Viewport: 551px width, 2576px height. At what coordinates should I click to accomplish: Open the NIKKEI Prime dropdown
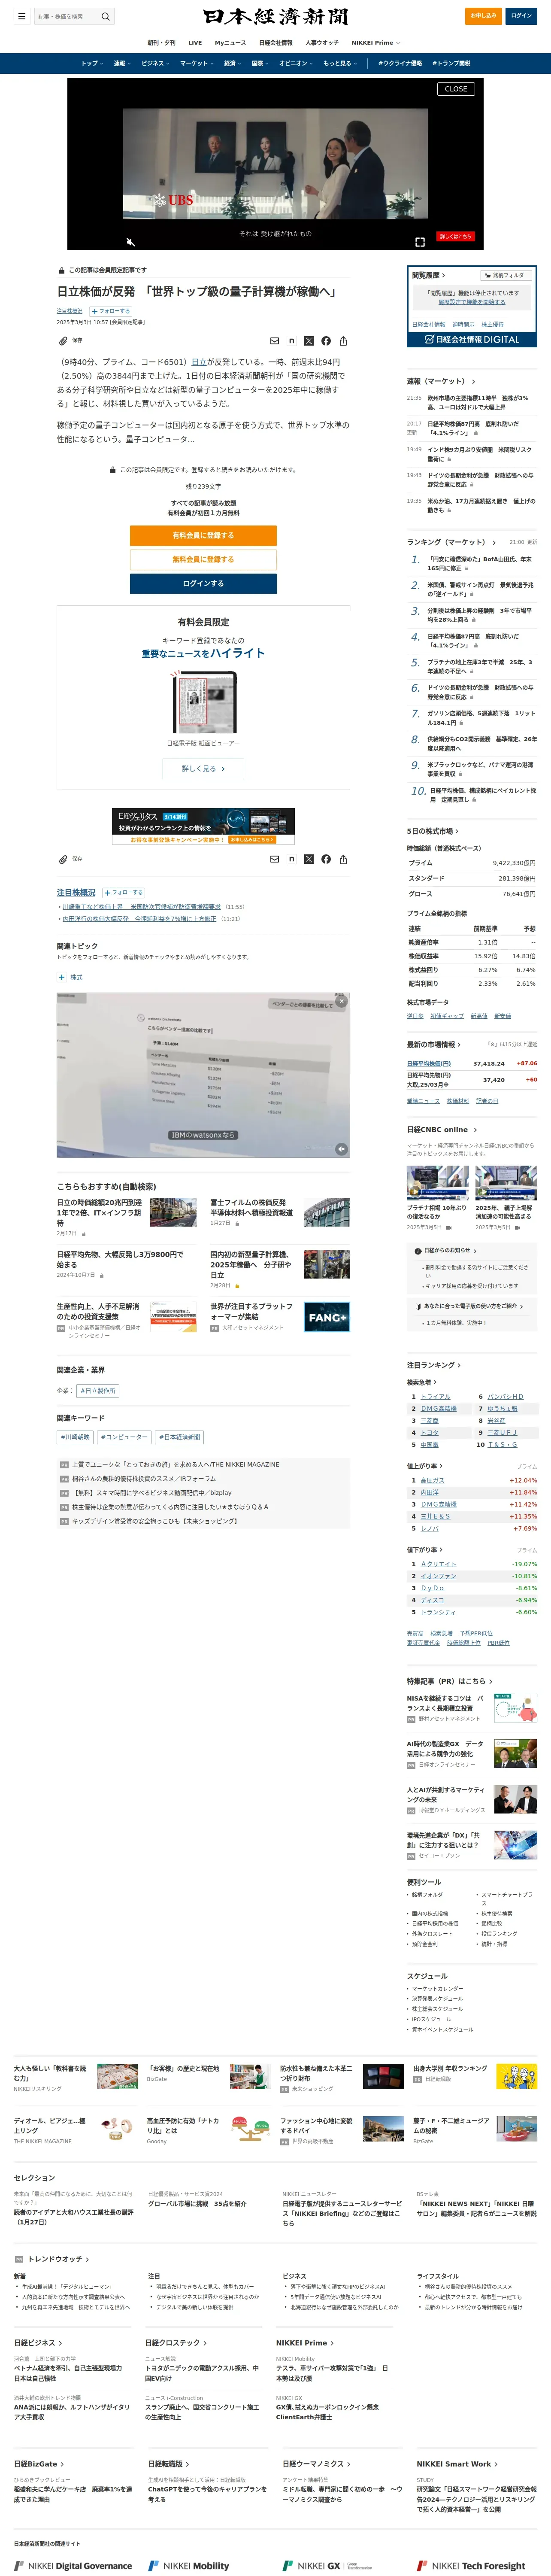(x=376, y=43)
